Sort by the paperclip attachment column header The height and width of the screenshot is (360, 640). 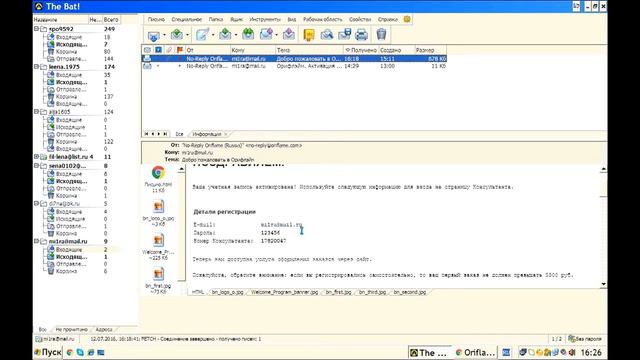[169, 50]
